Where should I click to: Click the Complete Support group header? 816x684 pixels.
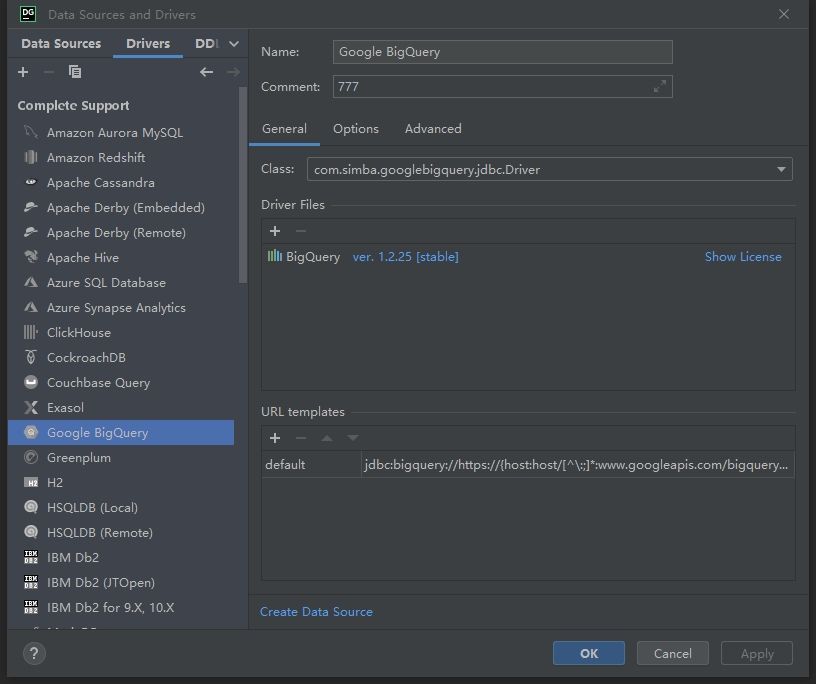tap(73, 106)
